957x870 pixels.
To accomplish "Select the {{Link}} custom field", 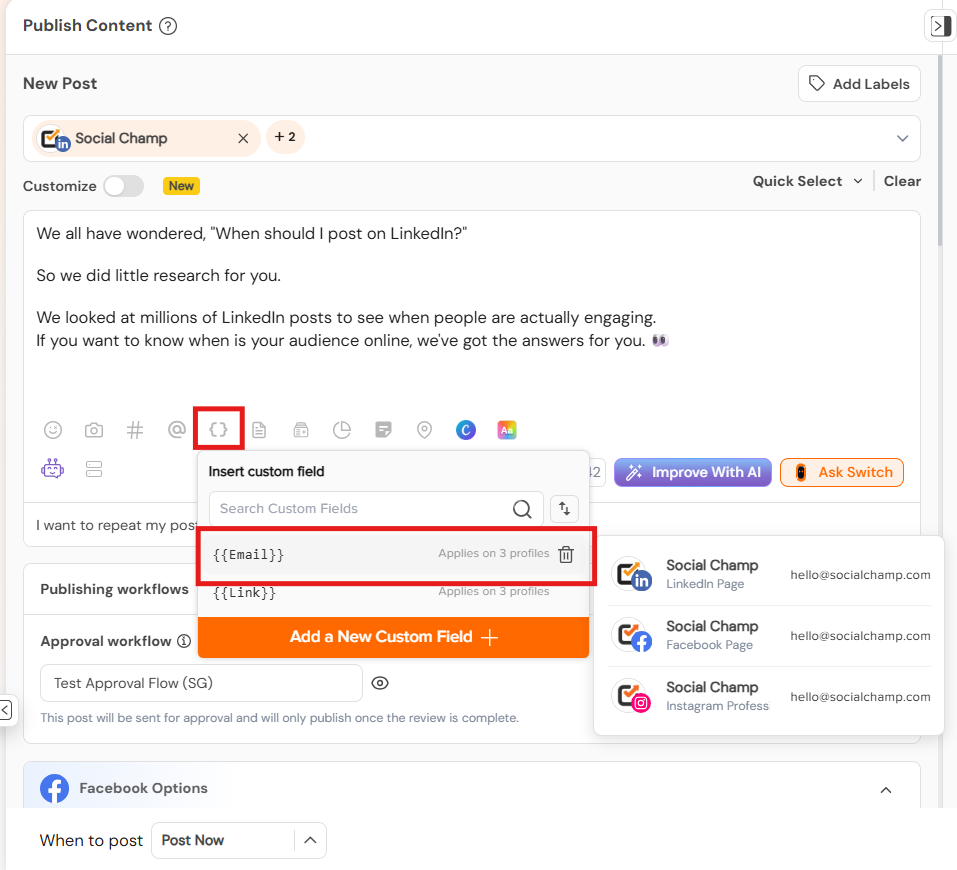I will pos(394,592).
